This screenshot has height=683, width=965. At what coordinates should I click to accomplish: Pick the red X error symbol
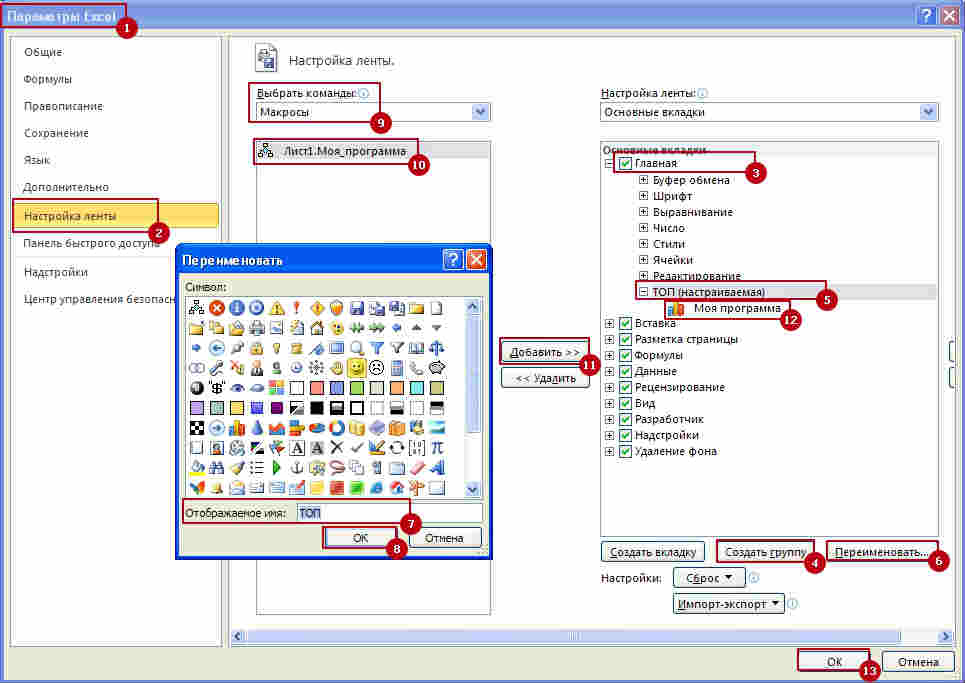pyautogui.click(x=217, y=308)
